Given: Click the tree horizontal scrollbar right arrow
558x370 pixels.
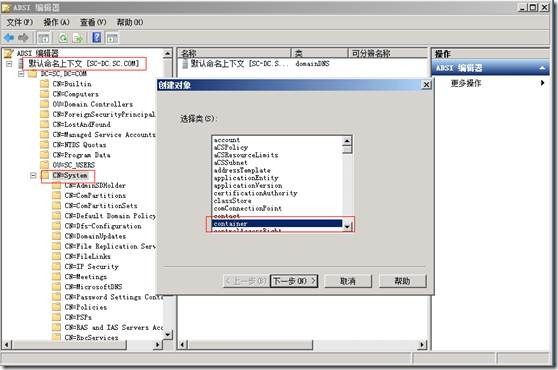Looking at the screenshot, I should click(158, 344).
